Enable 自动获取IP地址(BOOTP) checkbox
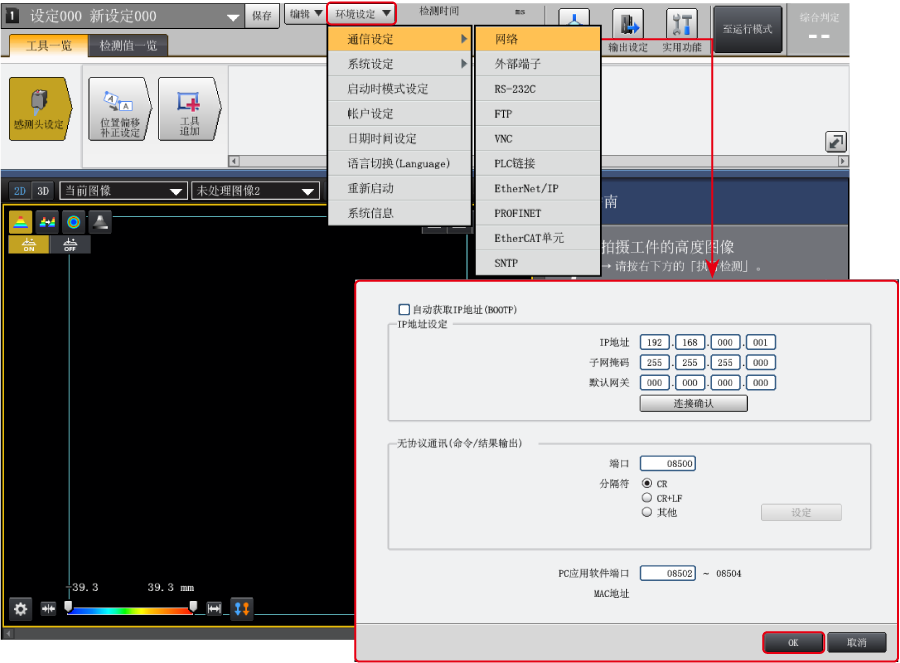The image size is (900, 663). click(x=405, y=310)
